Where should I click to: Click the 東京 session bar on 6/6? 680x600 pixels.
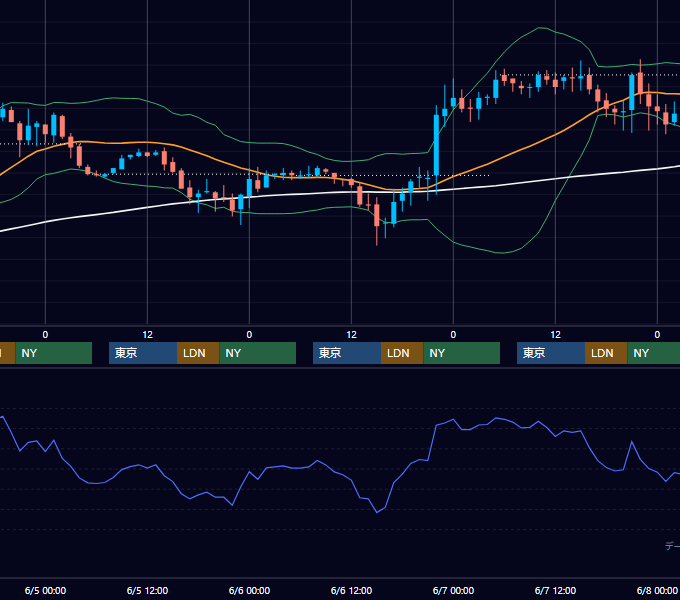347,353
